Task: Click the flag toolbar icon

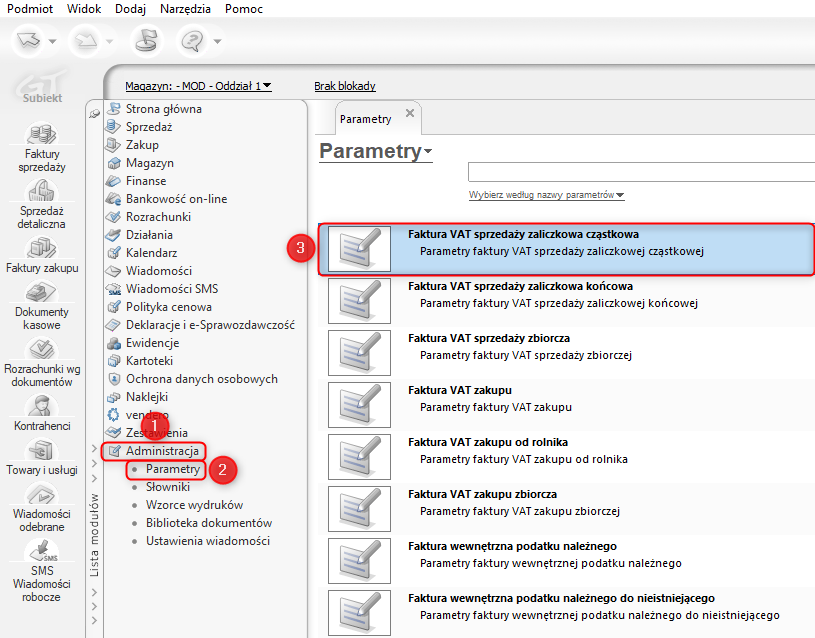Action: tap(146, 40)
